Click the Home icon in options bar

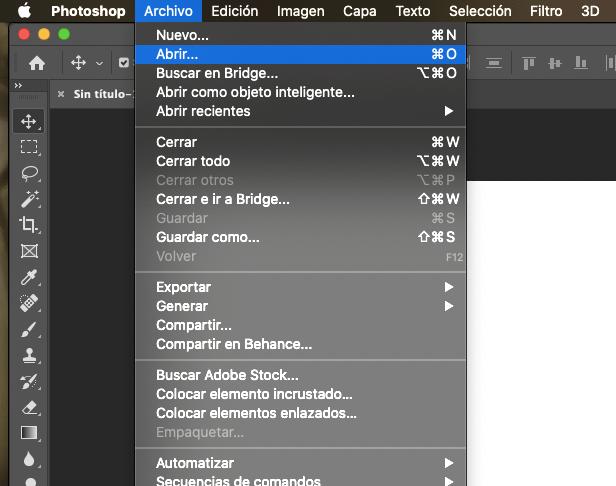(x=37, y=63)
